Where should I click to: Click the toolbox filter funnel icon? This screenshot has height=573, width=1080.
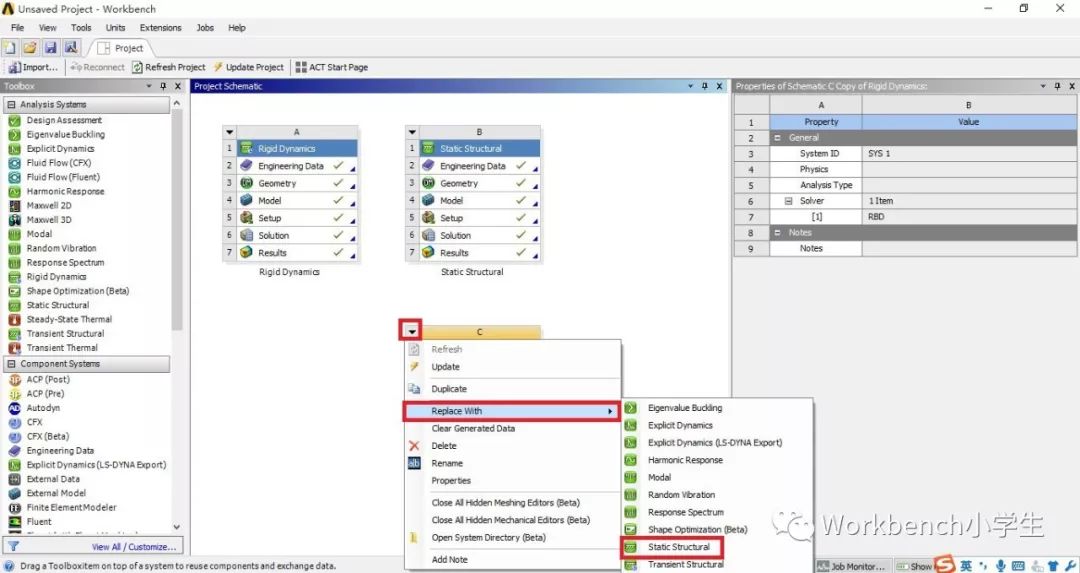tap(12, 546)
